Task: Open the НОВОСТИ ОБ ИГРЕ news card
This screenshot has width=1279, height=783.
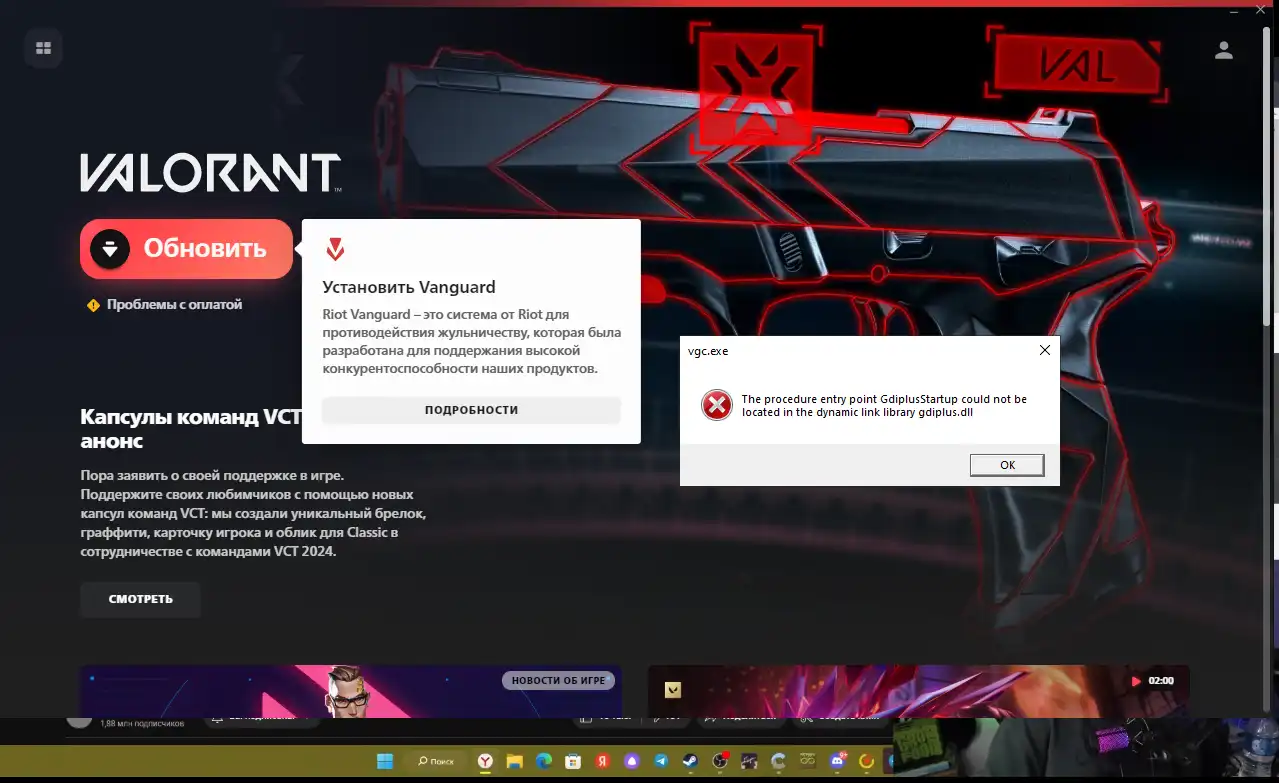Action: coord(351,691)
